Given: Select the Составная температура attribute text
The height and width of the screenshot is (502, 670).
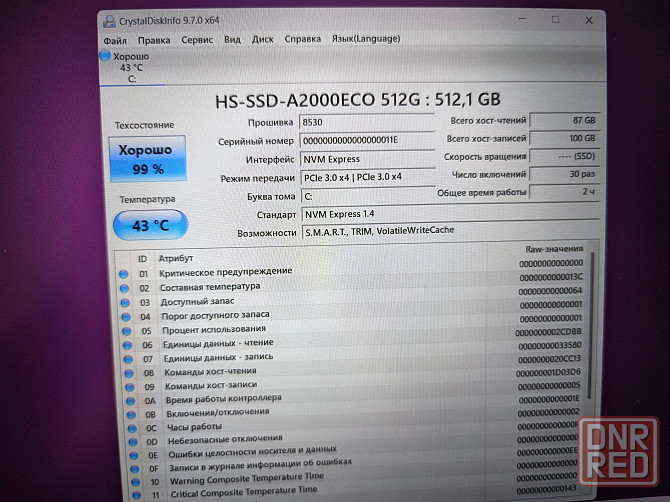Looking at the screenshot, I should click(x=210, y=287).
